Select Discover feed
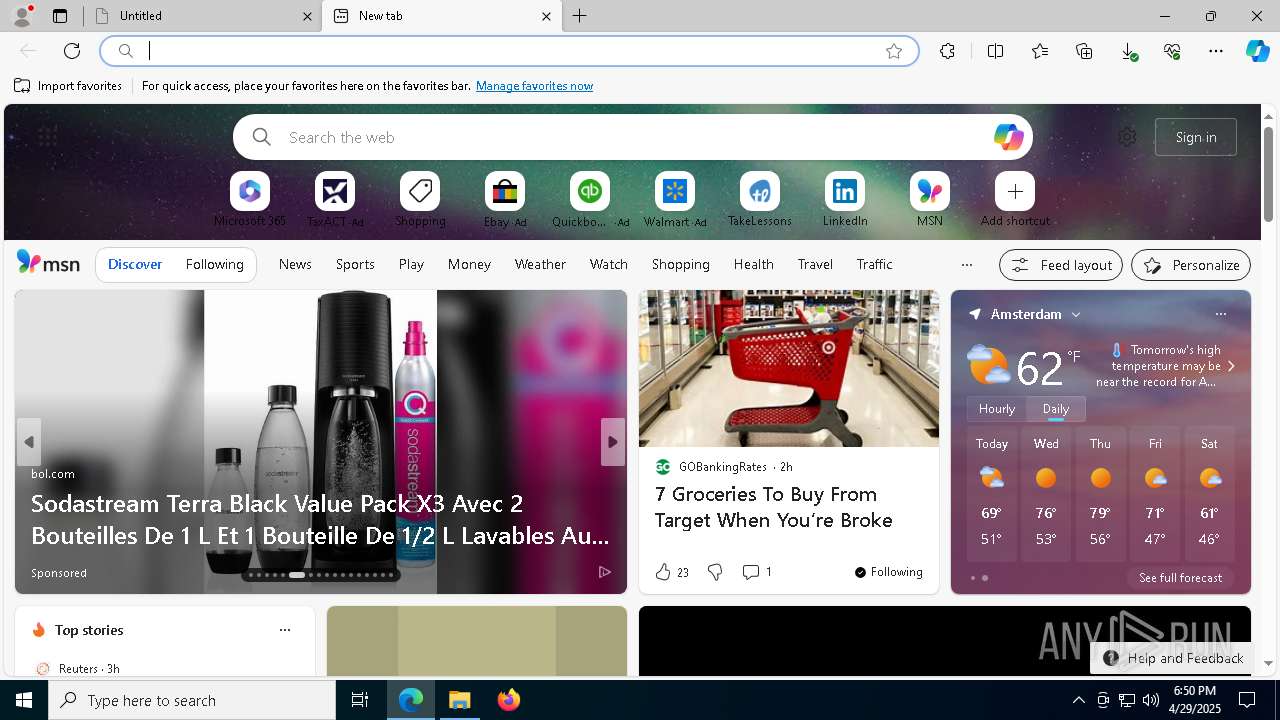 click(x=135, y=264)
